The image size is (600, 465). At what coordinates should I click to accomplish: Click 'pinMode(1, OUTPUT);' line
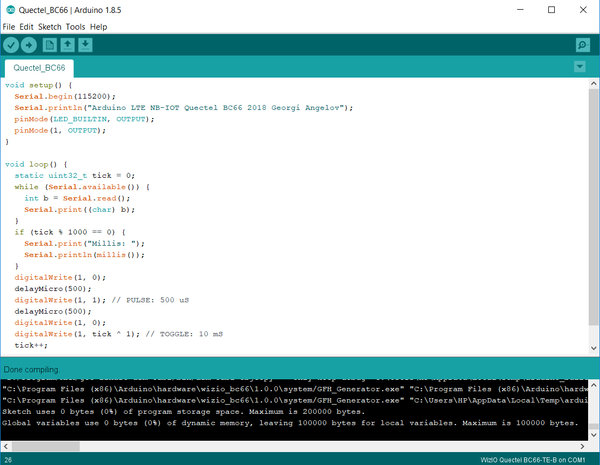coord(60,131)
